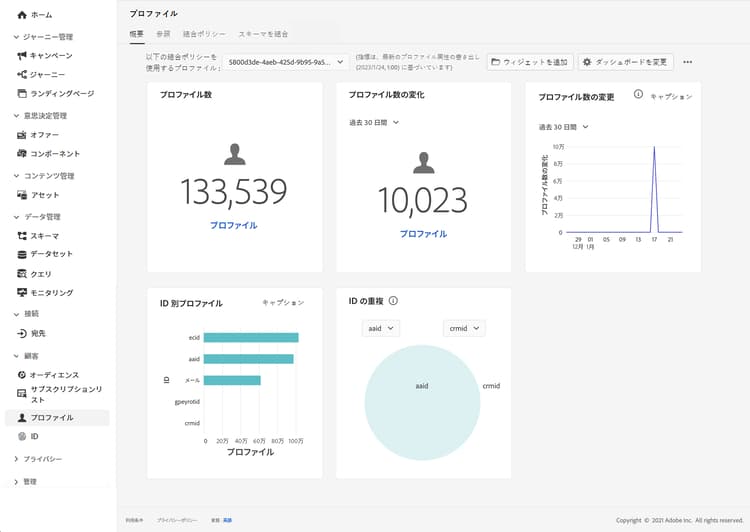Select the キャンペーン megaphone icon
The width and height of the screenshot is (750, 532).
coord(22,55)
